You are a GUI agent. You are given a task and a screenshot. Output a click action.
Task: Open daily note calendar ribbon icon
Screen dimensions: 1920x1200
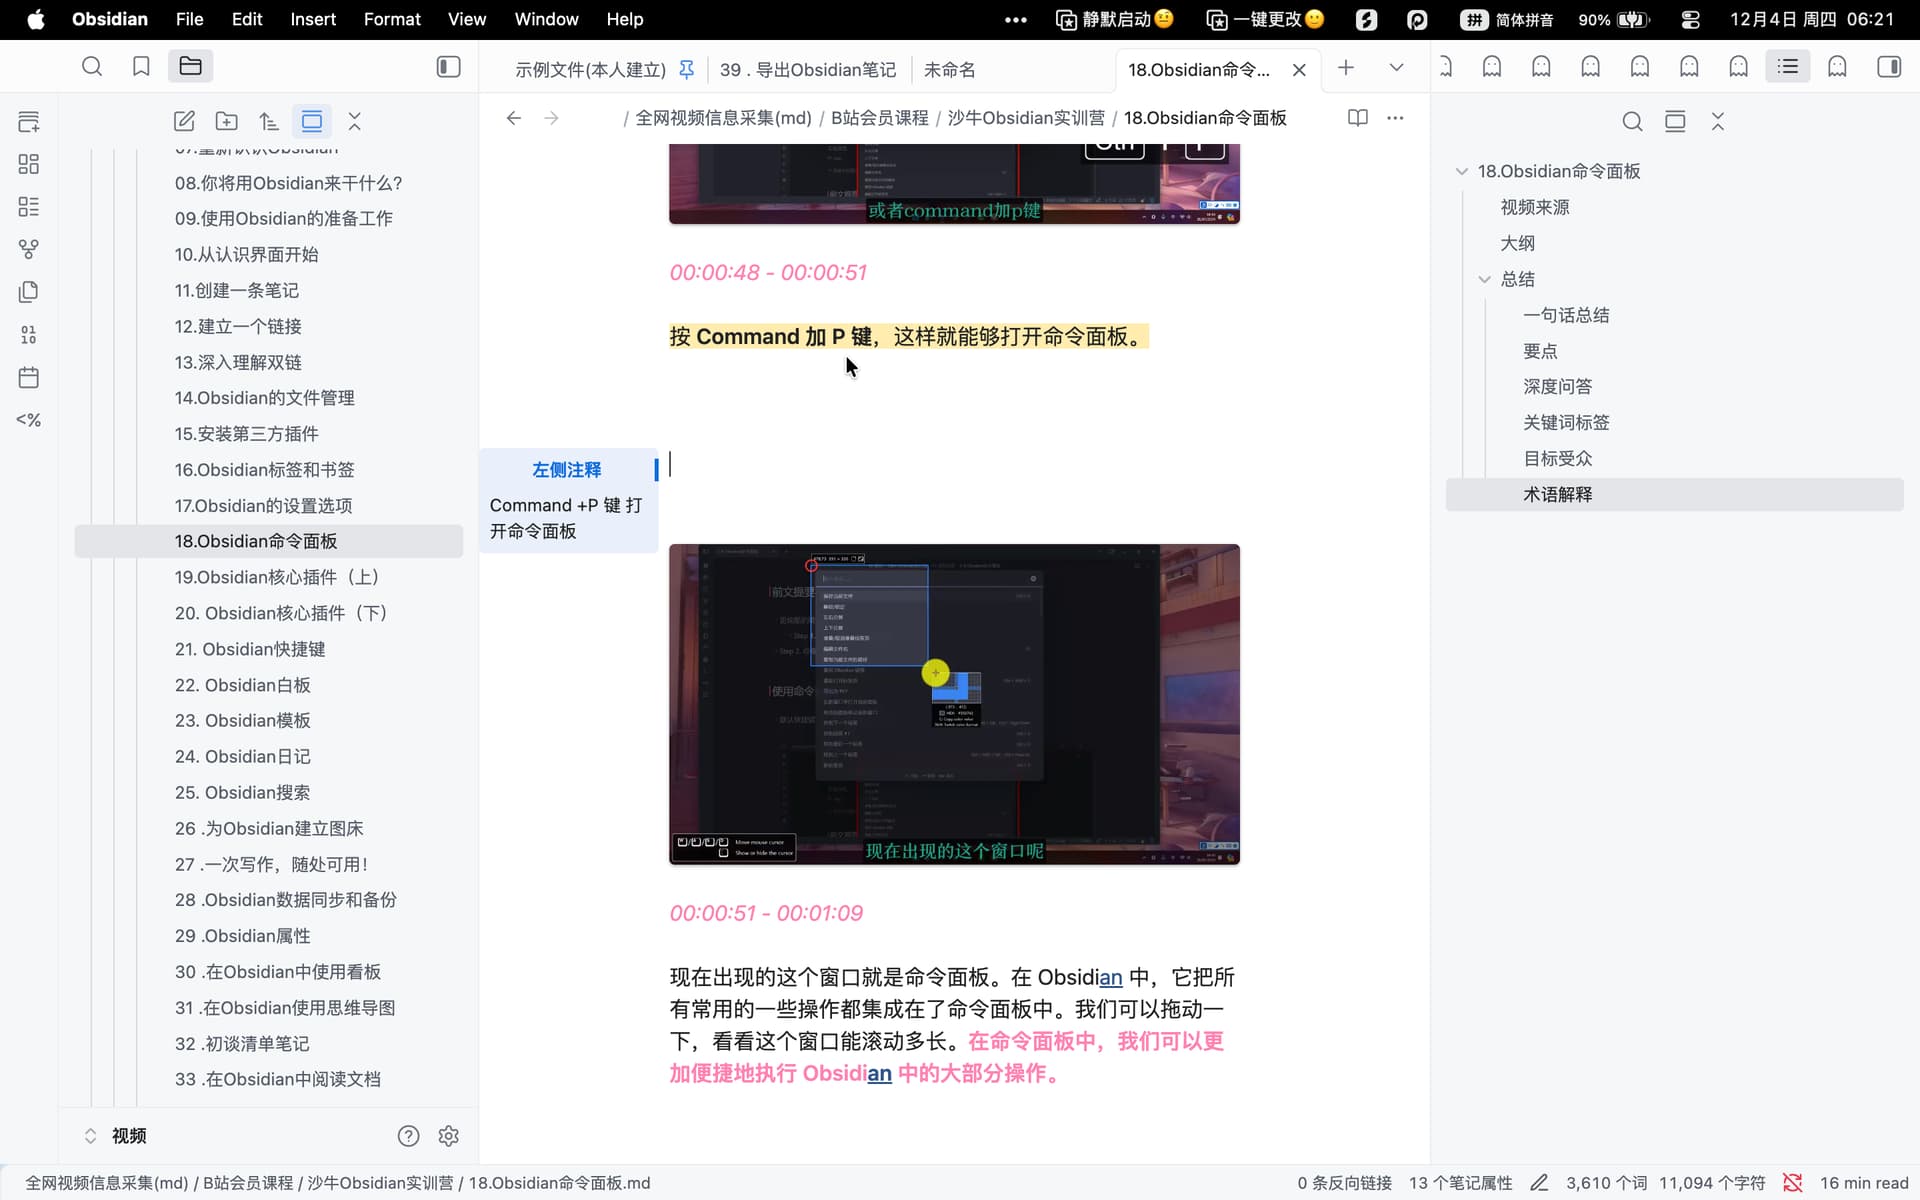pos(29,378)
